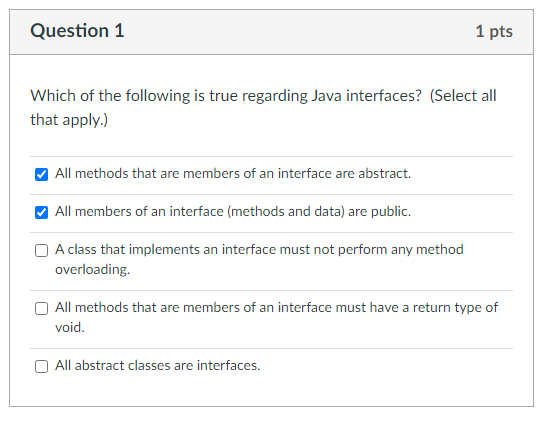Tick the 'return type of void' checkbox
This screenshot has height=423, width=544.
pos(41,308)
